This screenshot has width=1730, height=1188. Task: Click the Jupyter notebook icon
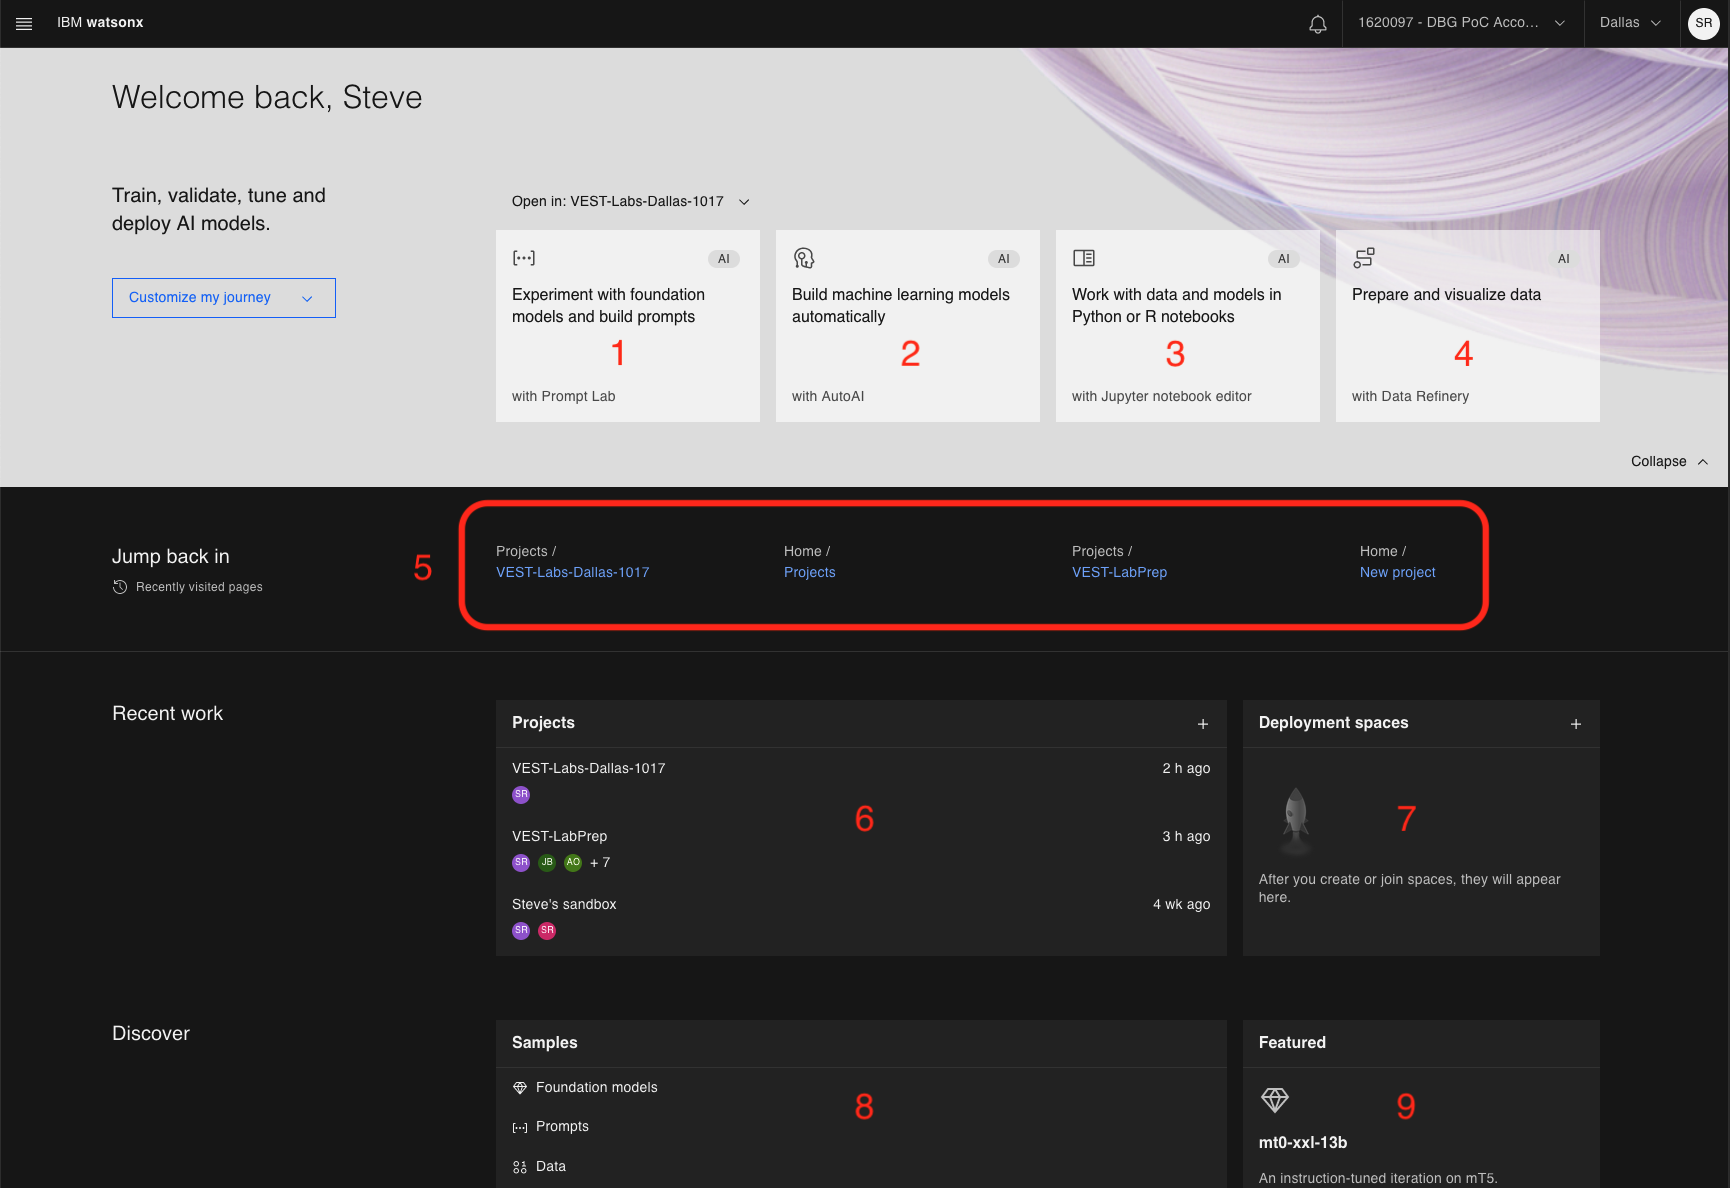pyautogui.click(x=1084, y=258)
